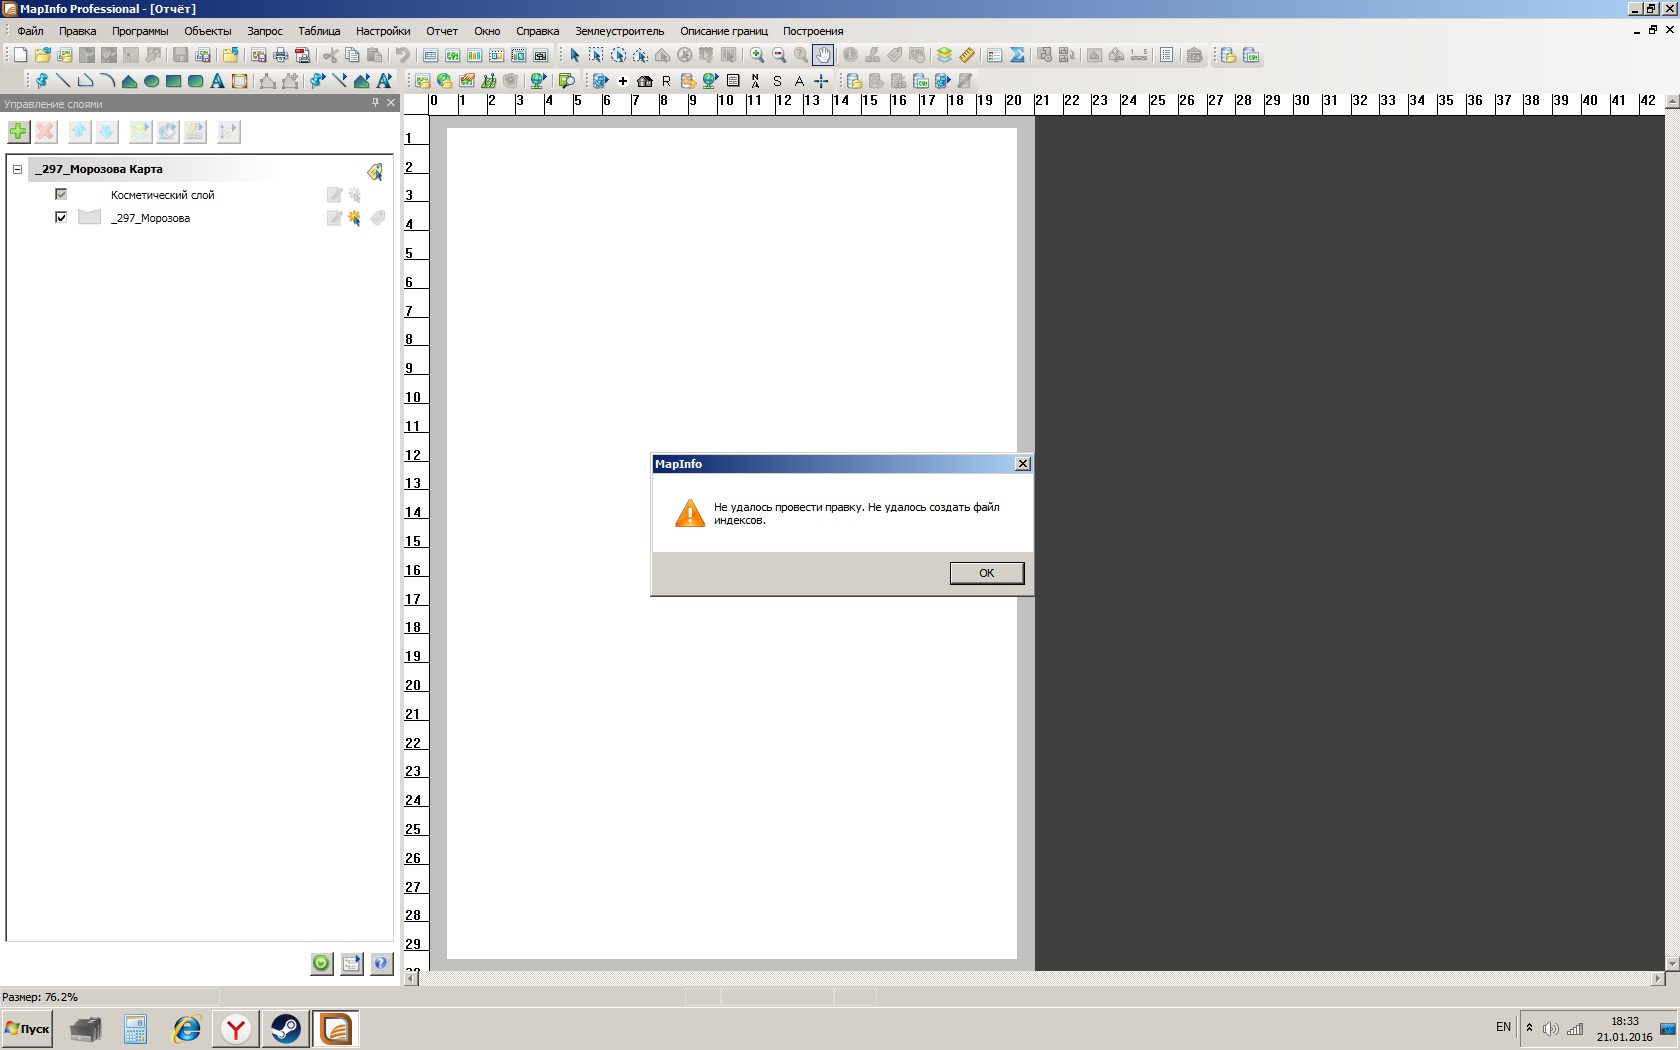
Task: Click the warning triangle icon in the dialog
Action: 690,513
